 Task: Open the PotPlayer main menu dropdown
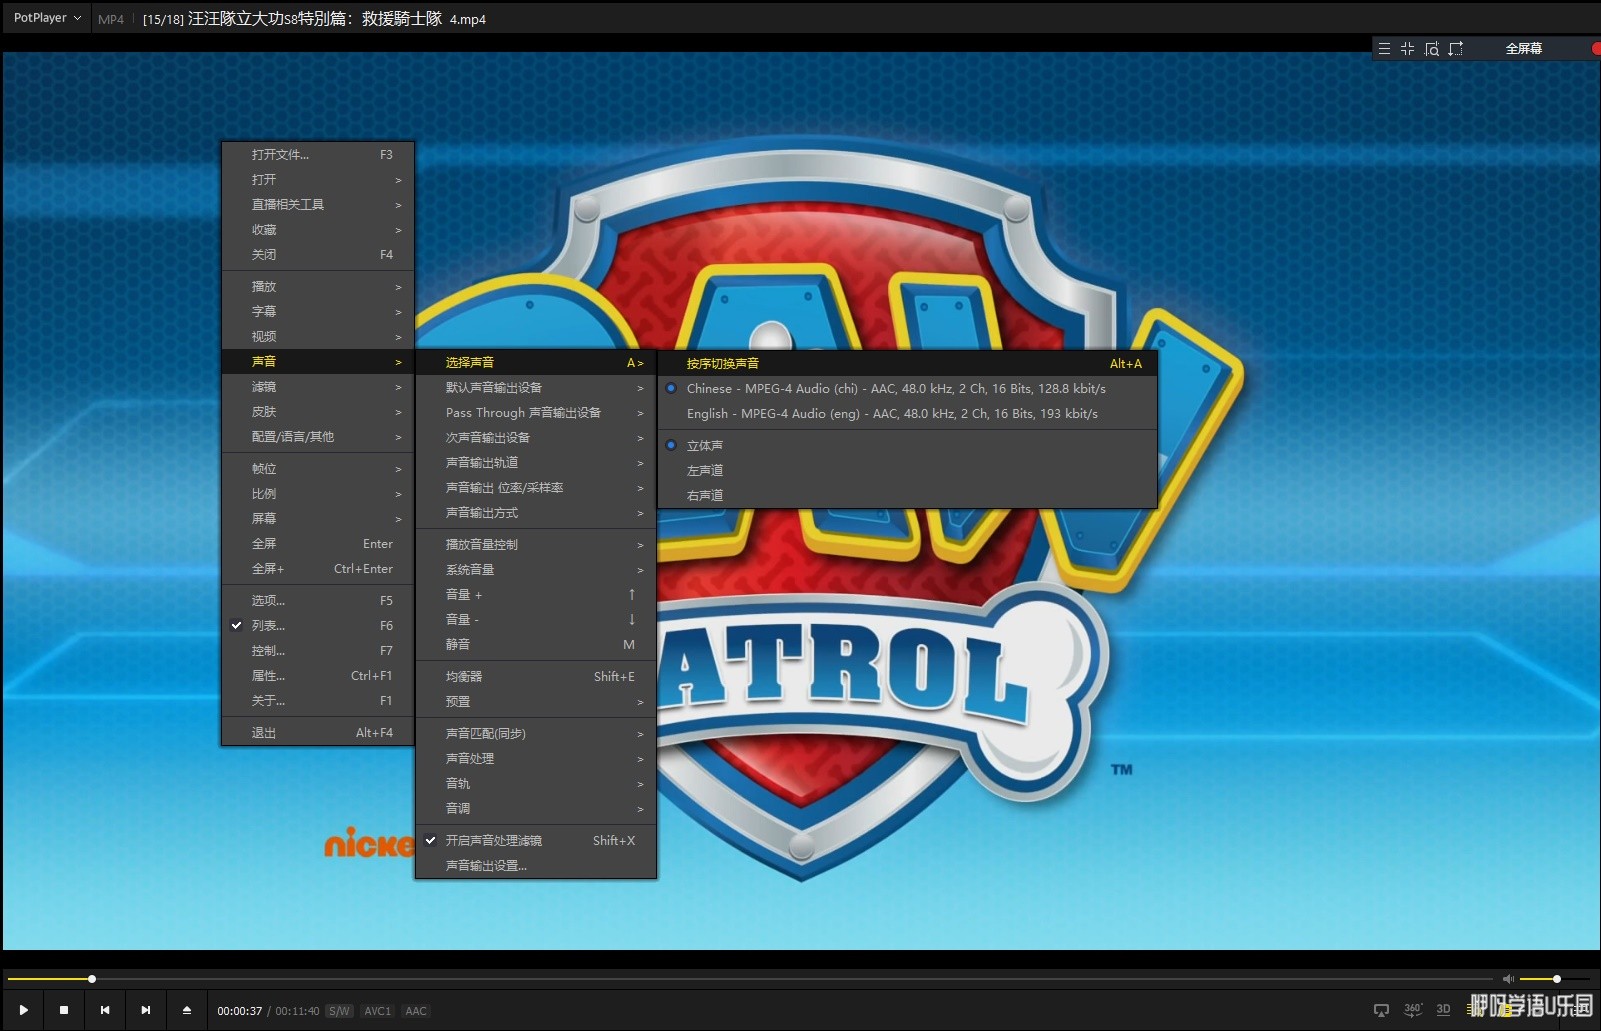click(x=47, y=18)
